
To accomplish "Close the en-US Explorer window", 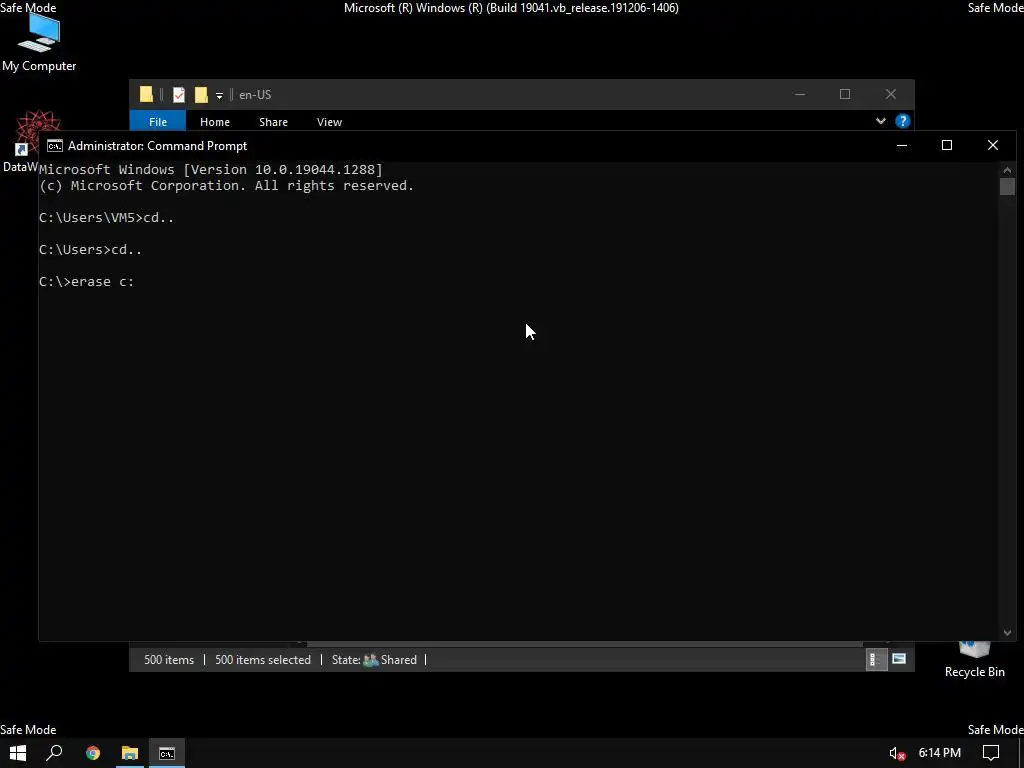I will 891,95.
